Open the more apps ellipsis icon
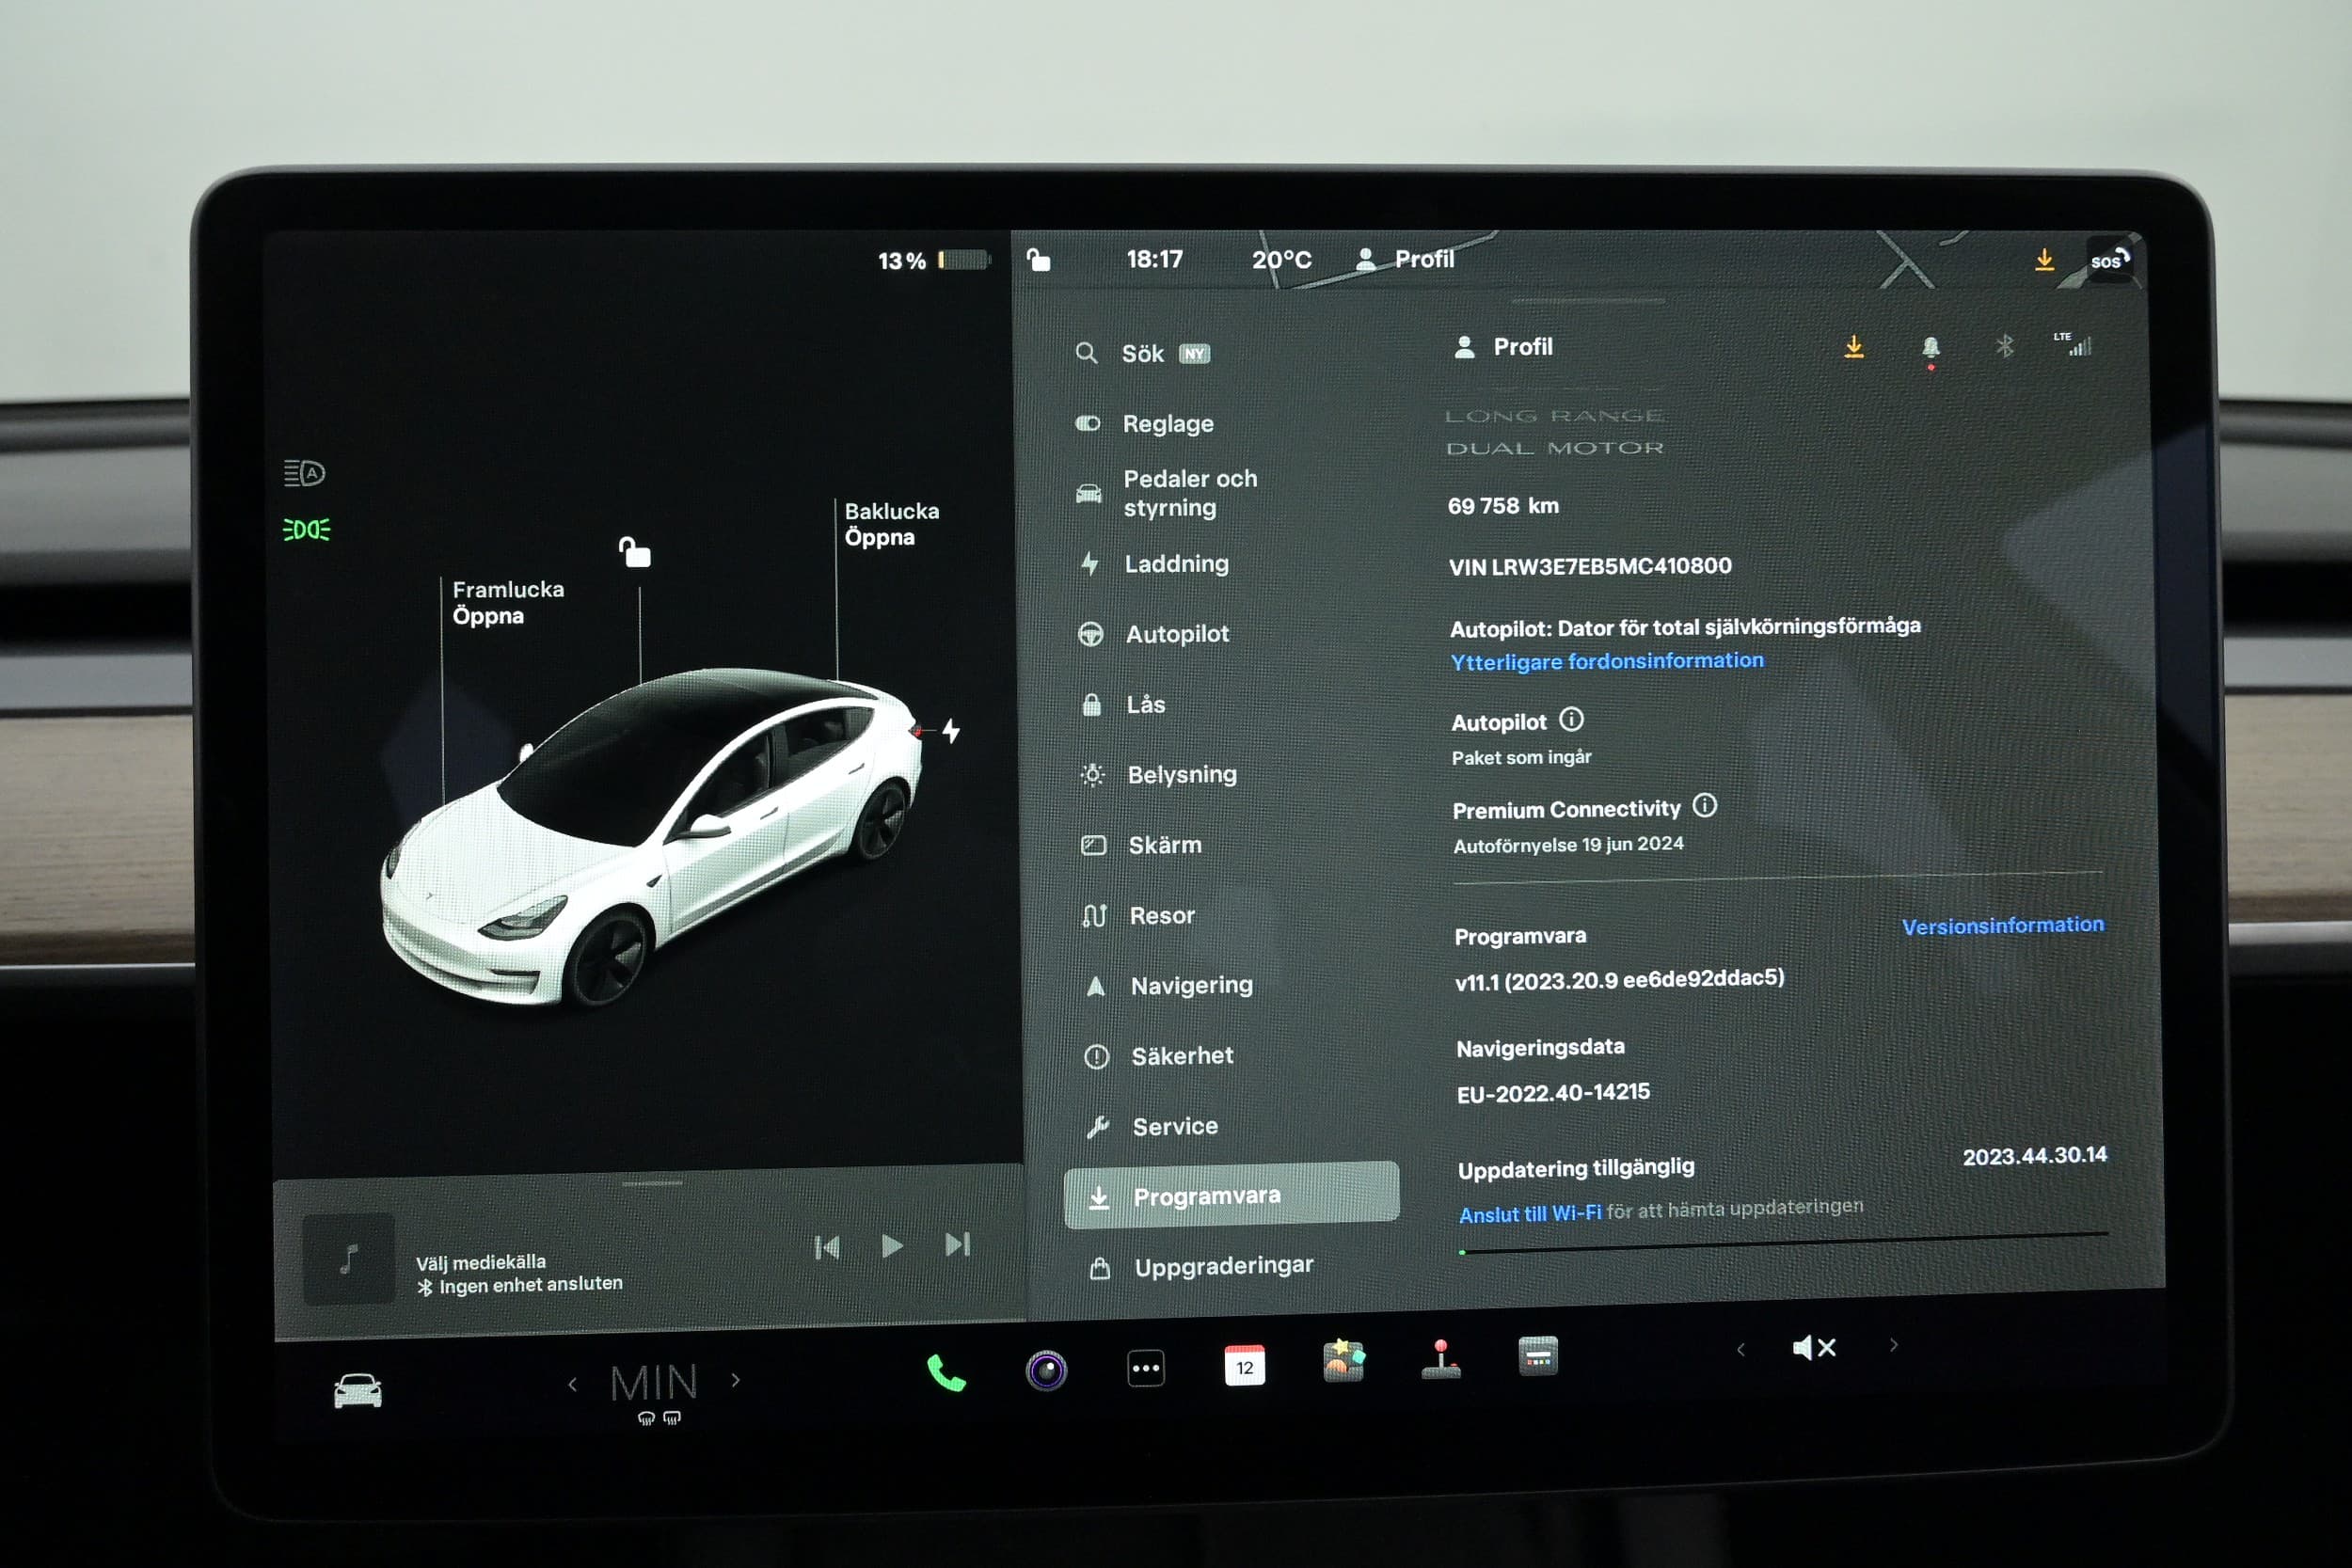This screenshot has height=1568, width=2352. click(1146, 1368)
